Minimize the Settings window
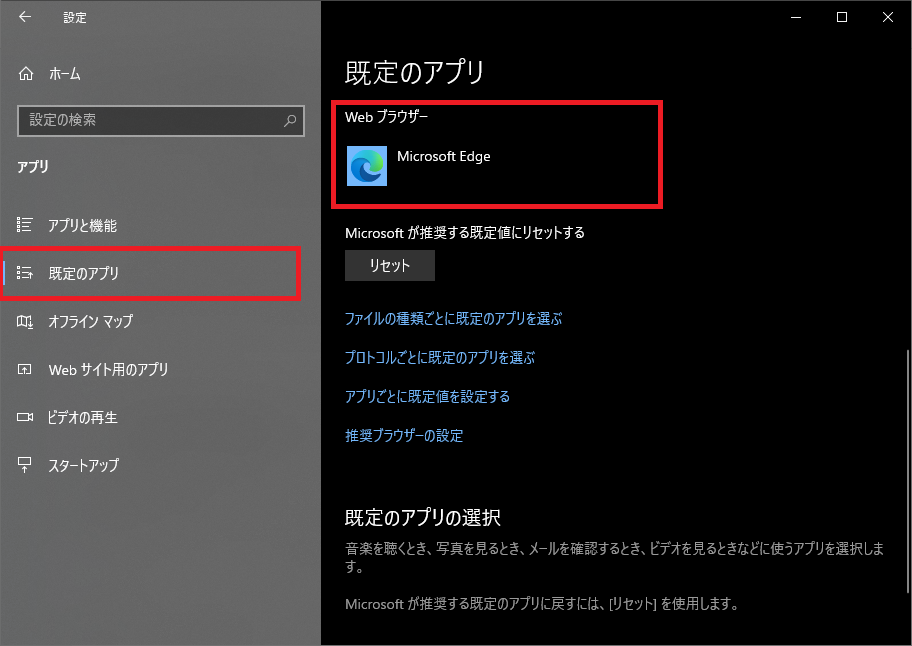The height and width of the screenshot is (646, 912). (x=796, y=17)
